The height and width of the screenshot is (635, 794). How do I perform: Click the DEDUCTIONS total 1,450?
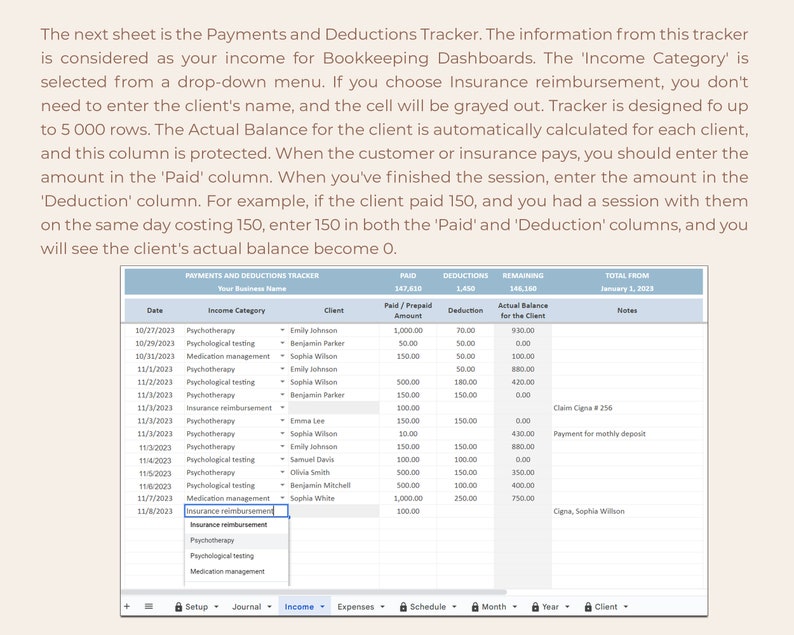[x=465, y=289]
